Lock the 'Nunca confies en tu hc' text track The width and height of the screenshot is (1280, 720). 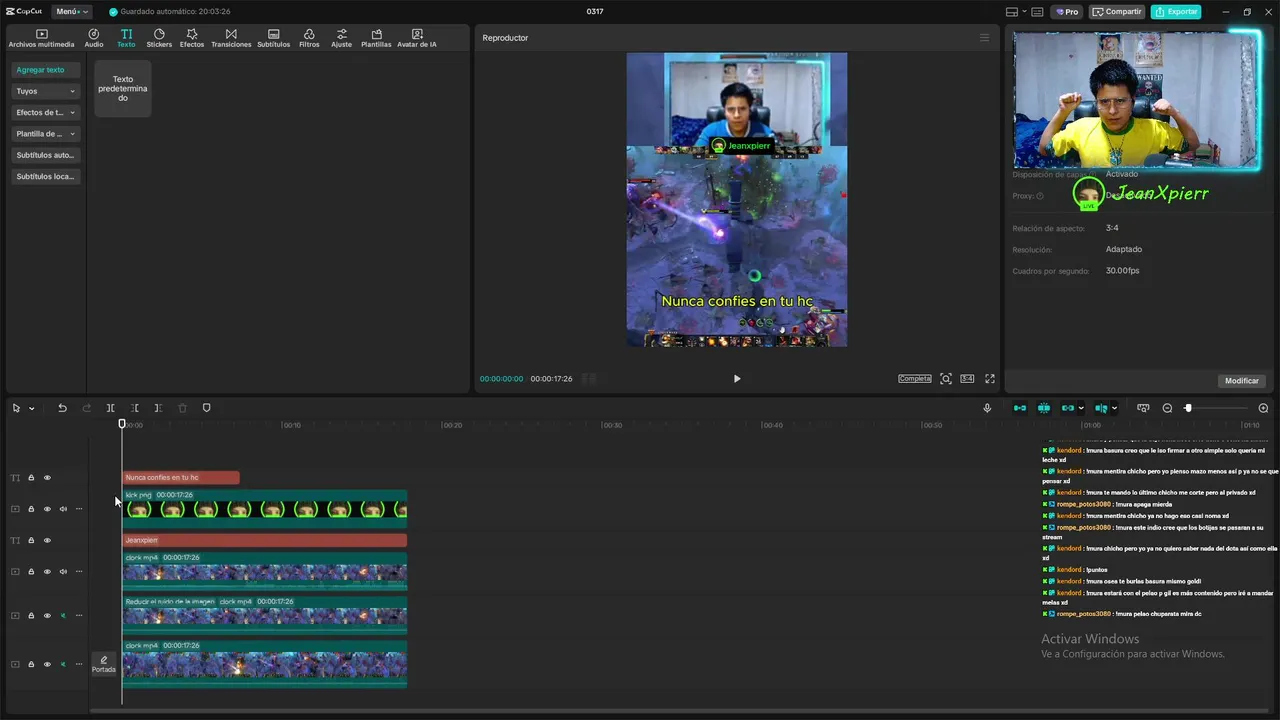[31, 478]
